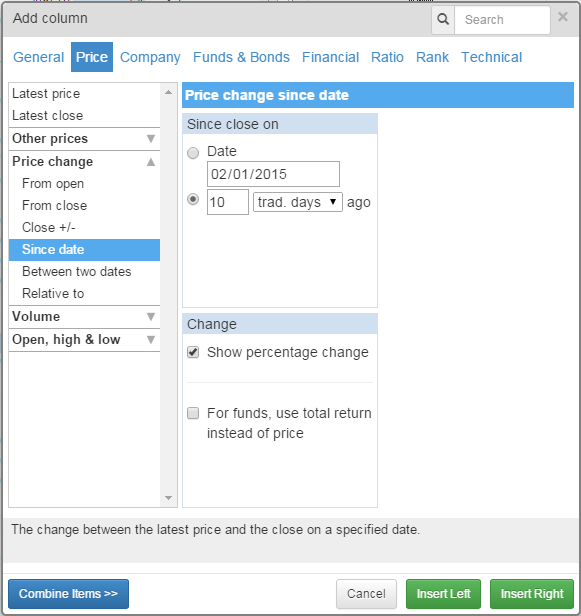Click the Insert Right button
The width and height of the screenshot is (581, 616).
tap(532, 594)
